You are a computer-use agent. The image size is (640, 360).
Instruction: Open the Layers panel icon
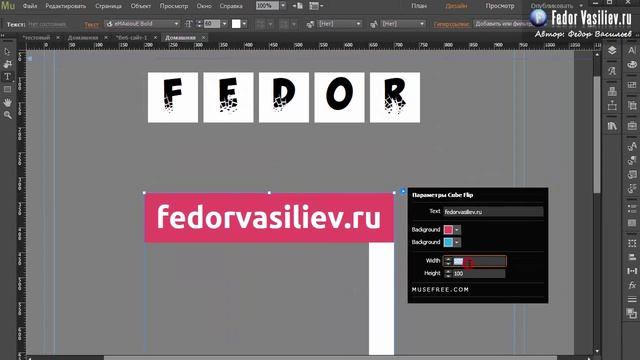[612, 50]
